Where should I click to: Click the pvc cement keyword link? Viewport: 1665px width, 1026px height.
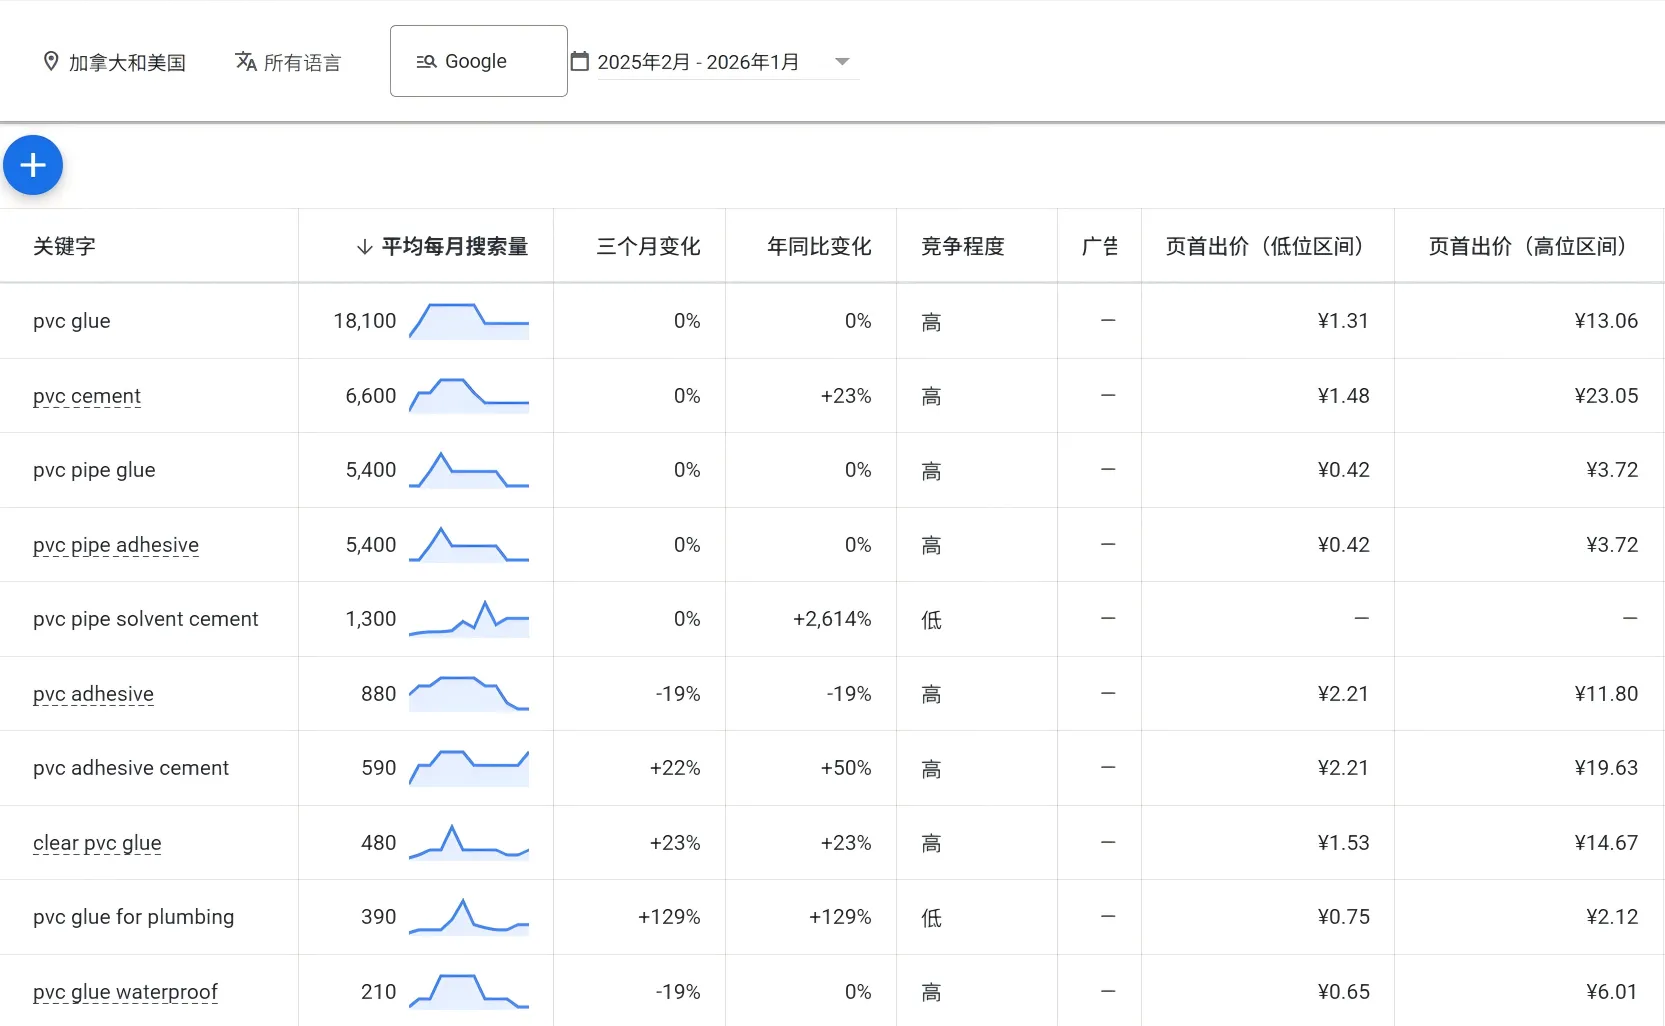click(87, 396)
